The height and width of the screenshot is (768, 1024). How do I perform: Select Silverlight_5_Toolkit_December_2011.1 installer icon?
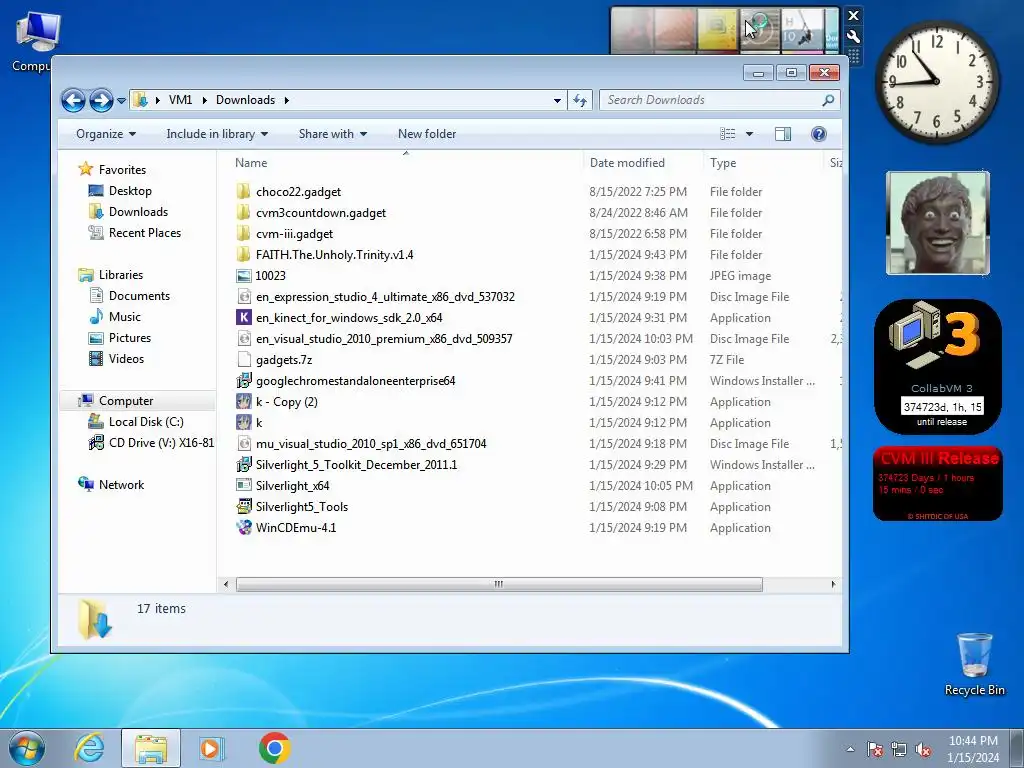[244, 464]
